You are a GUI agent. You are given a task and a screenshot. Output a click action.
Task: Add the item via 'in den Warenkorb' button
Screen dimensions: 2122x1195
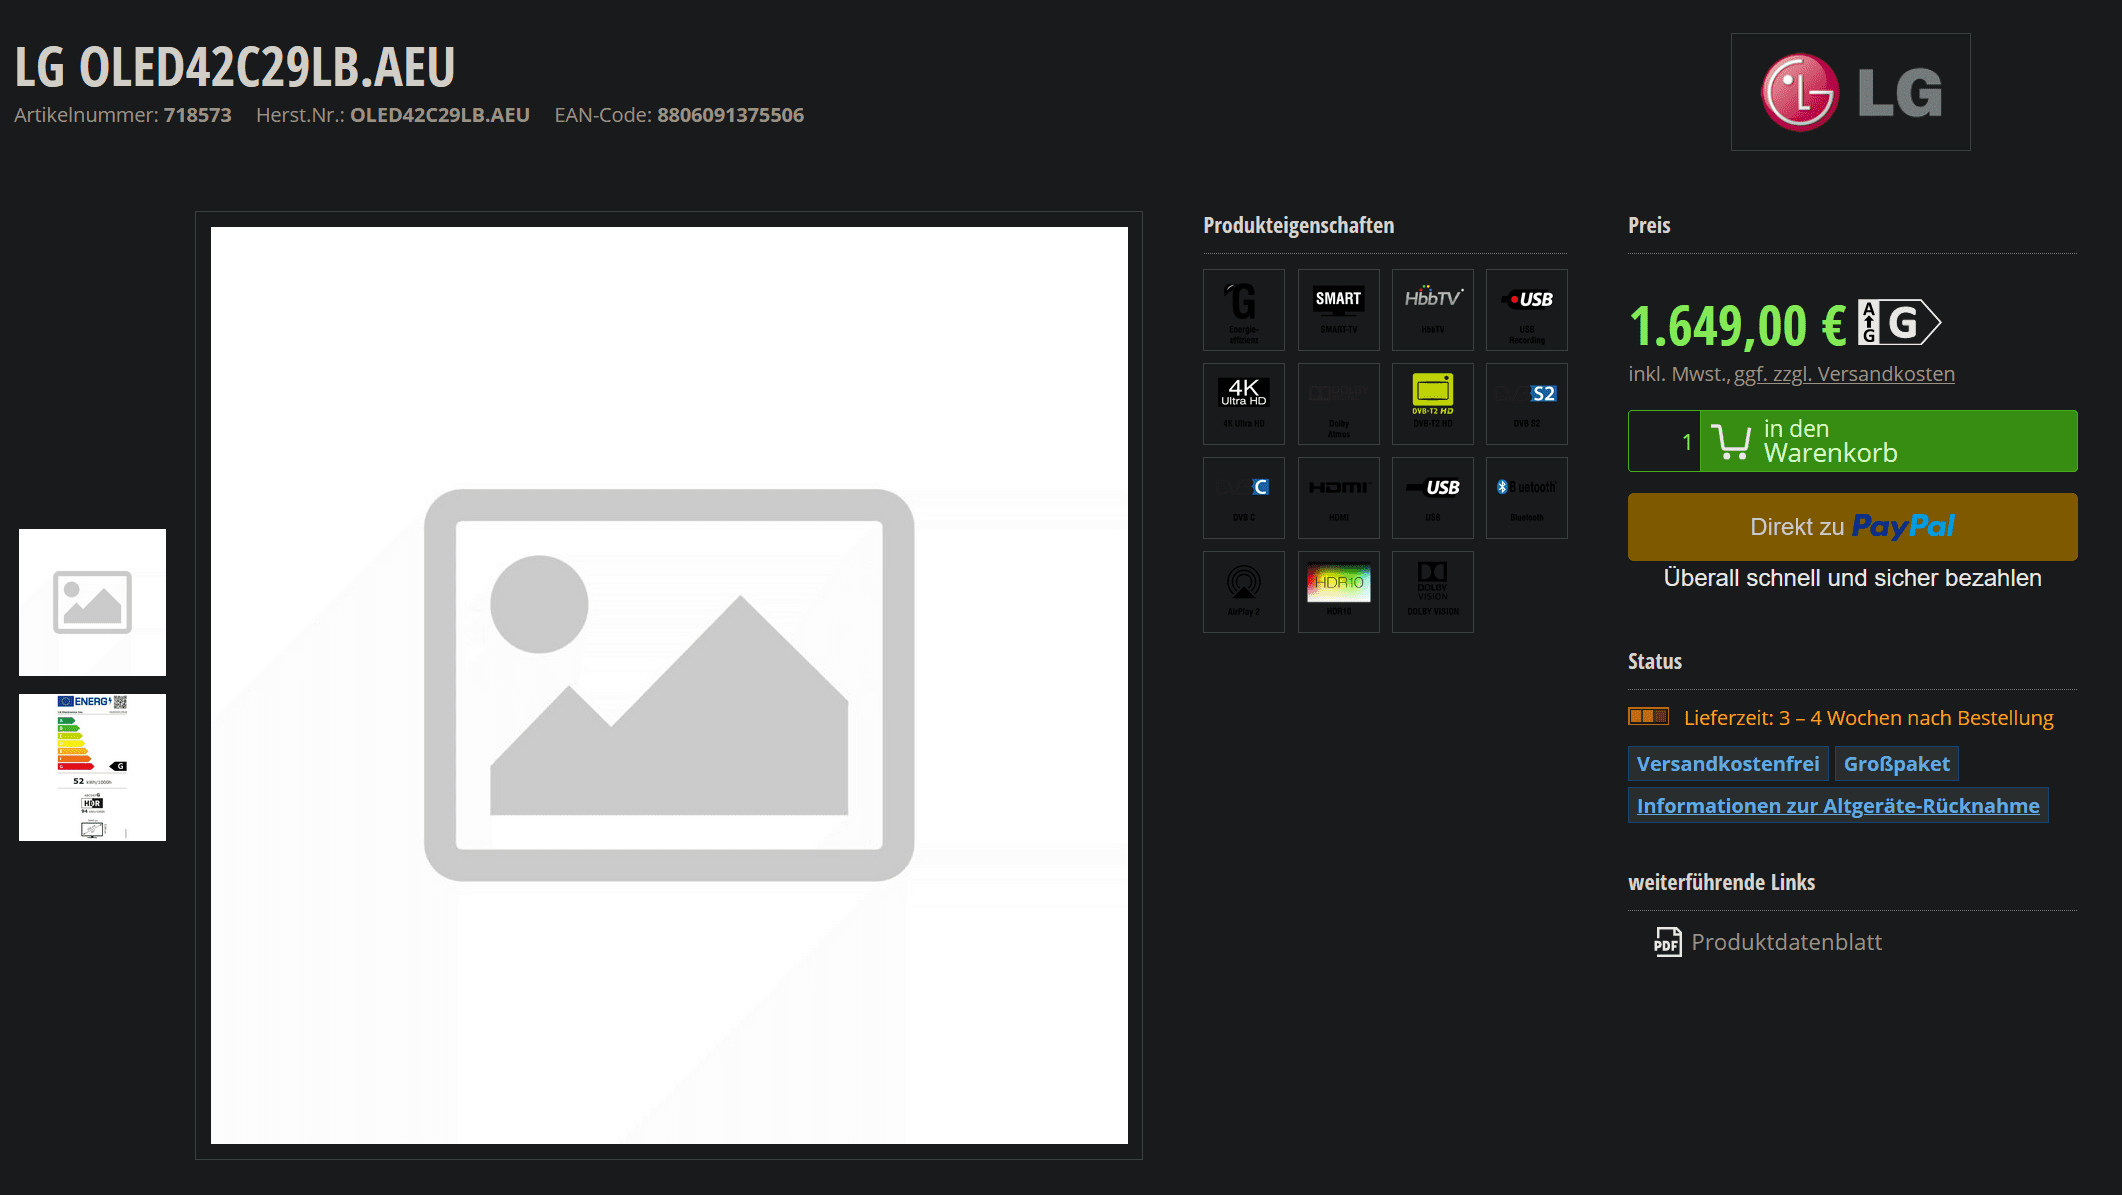point(1888,441)
